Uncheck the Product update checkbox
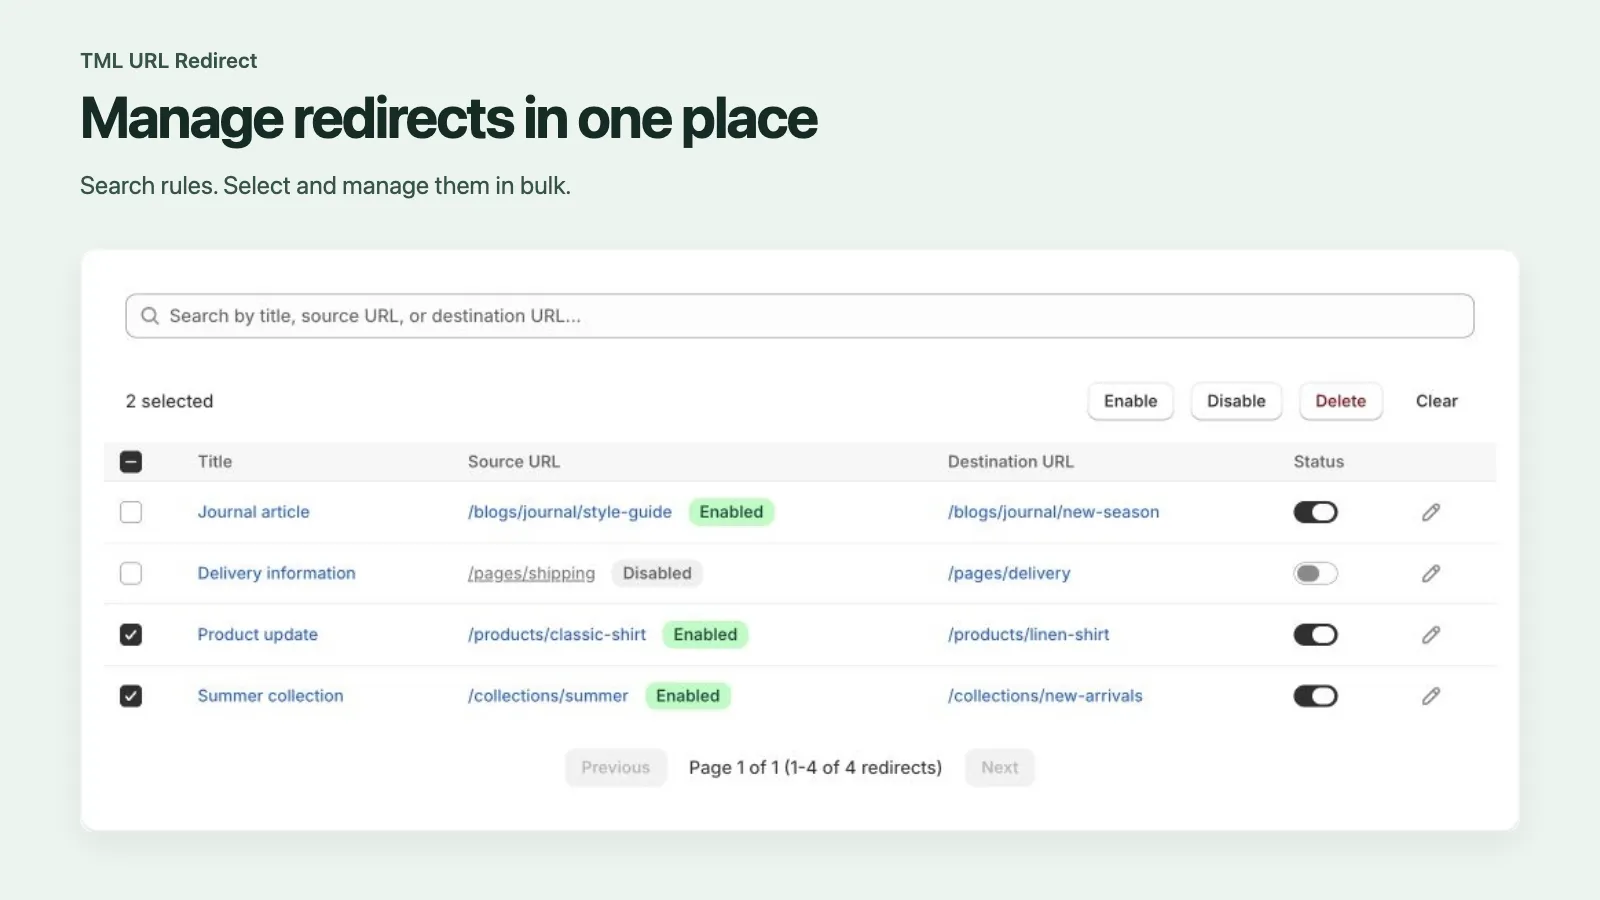This screenshot has width=1600, height=900. tap(131, 634)
